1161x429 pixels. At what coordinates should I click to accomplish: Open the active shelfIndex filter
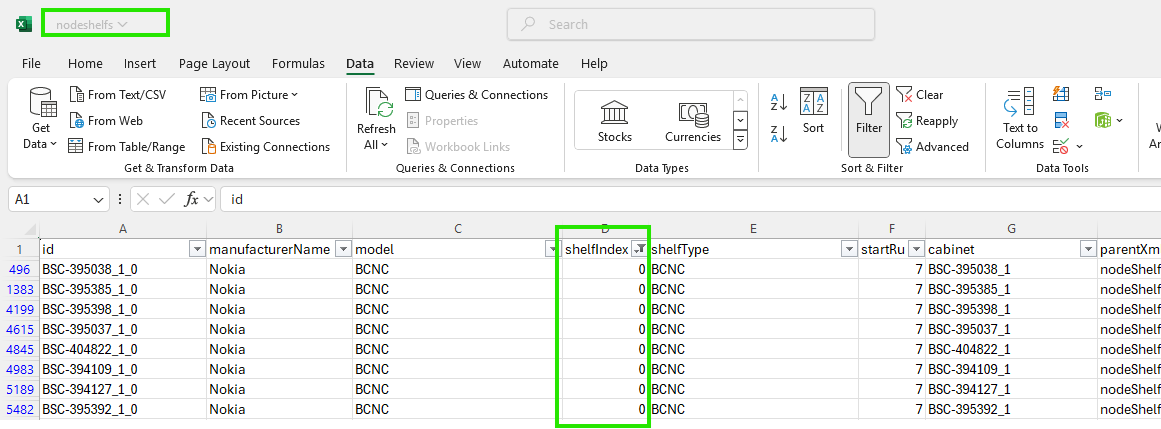(639, 249)
